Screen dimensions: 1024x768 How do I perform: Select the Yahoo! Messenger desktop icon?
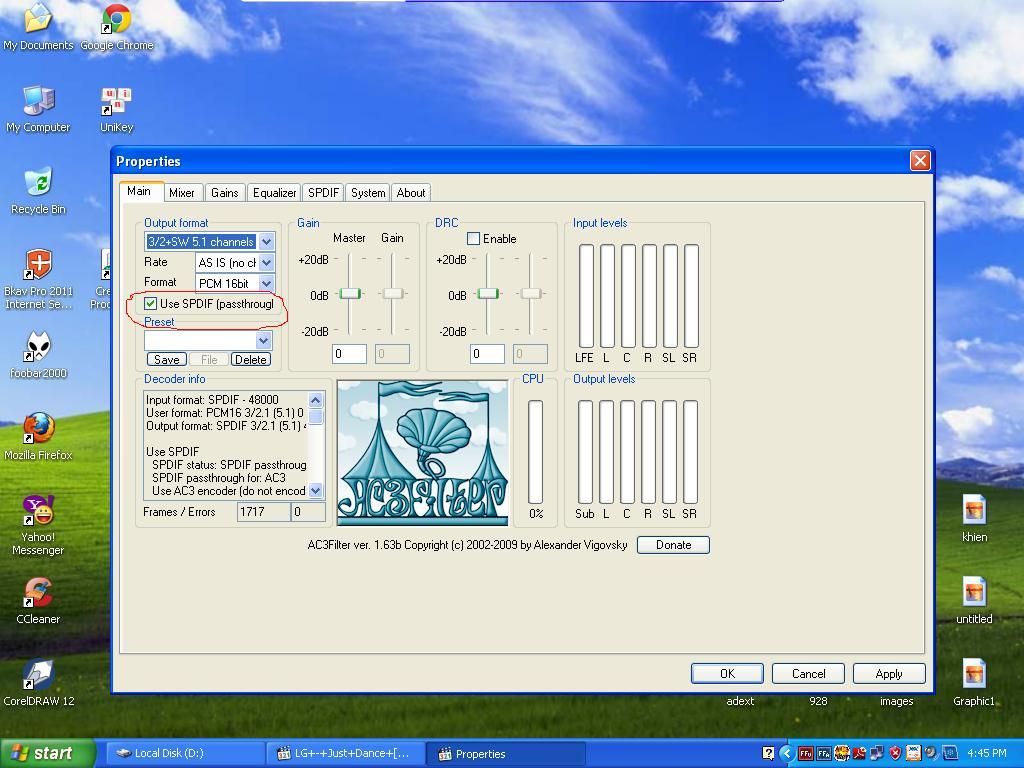point(38,525)
